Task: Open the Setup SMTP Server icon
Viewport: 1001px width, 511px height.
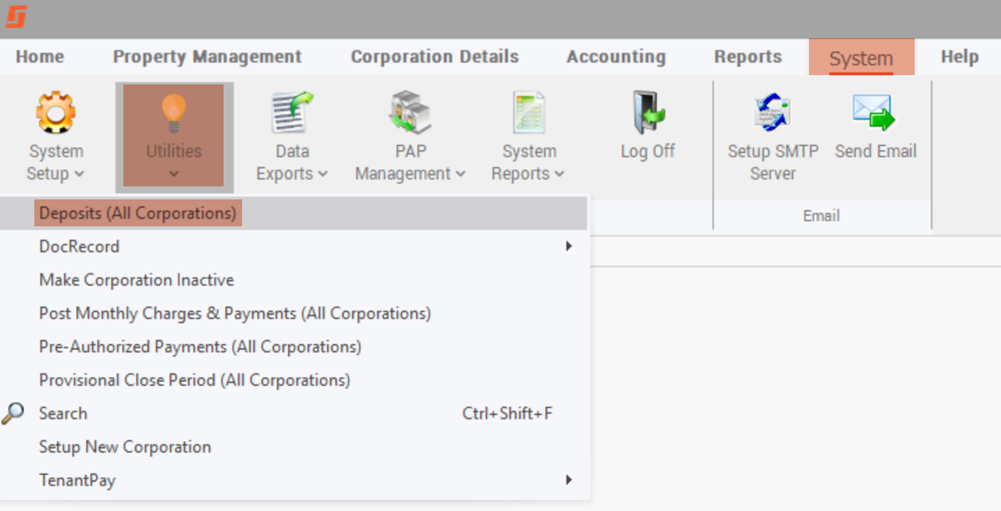Action: pyautogui.click(x=772, y=112)
